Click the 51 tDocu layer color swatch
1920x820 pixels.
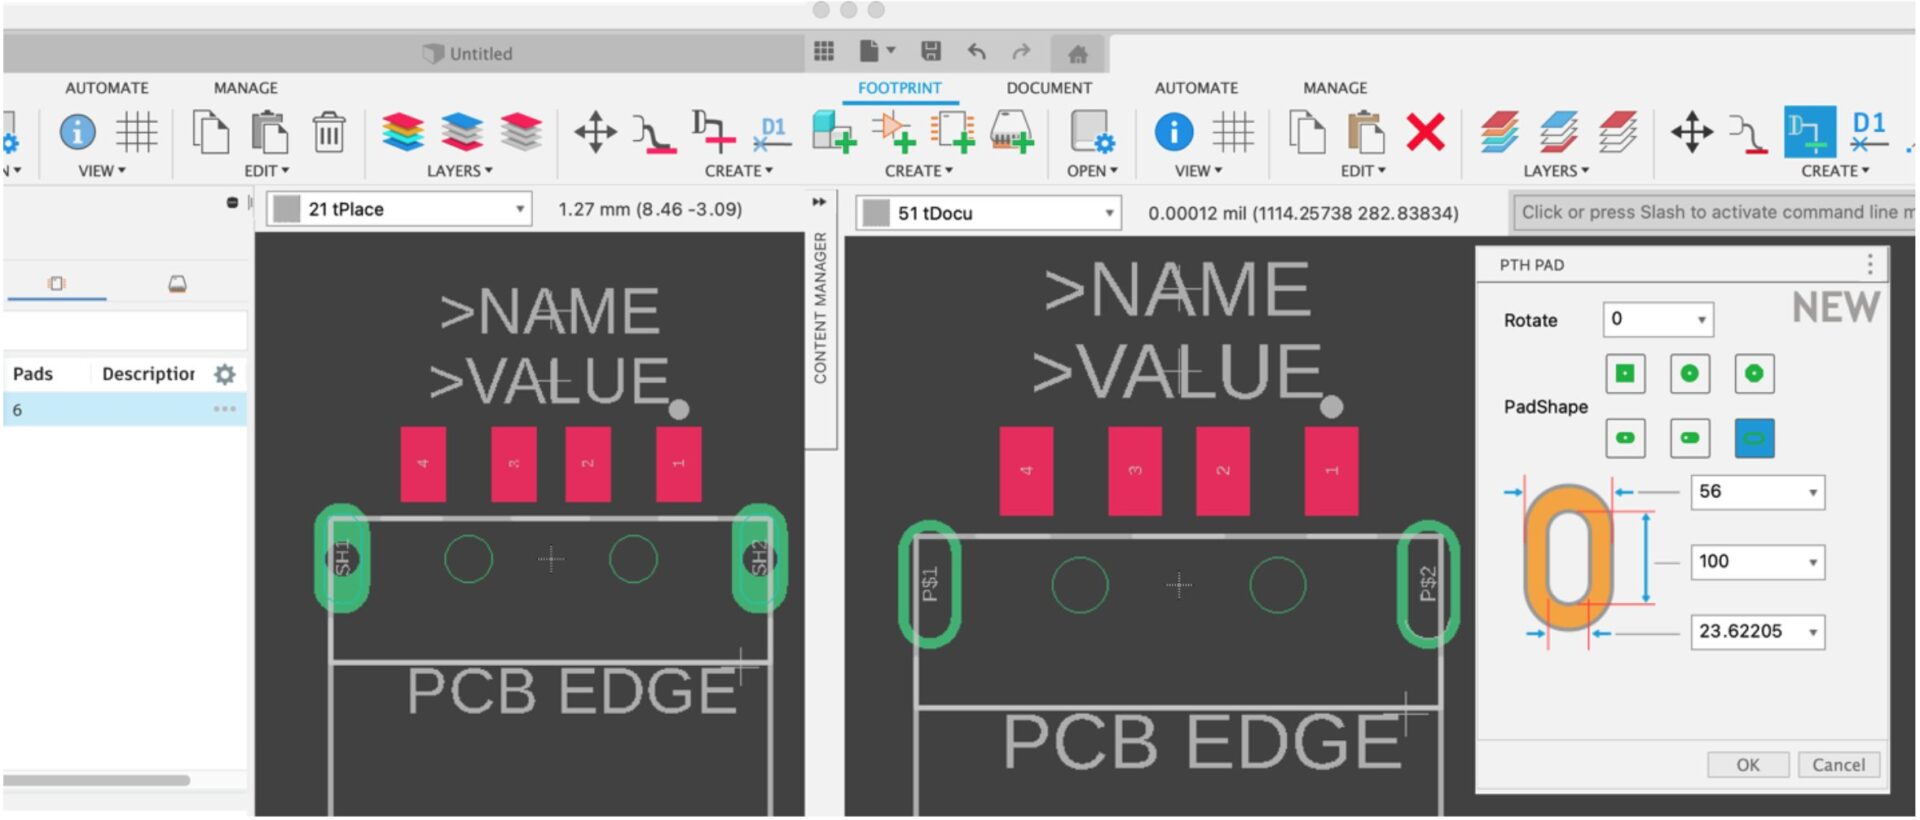[x=876, y=213]
